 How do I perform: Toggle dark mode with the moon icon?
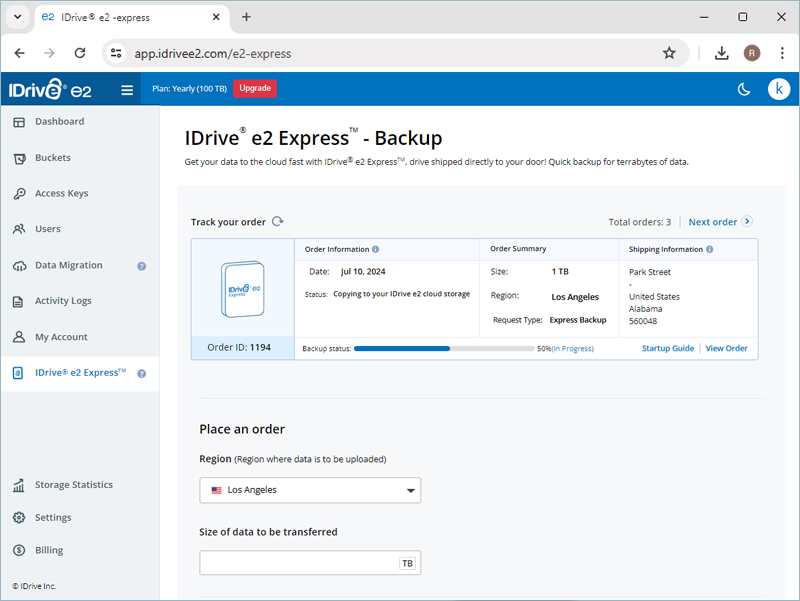(744, 90)
